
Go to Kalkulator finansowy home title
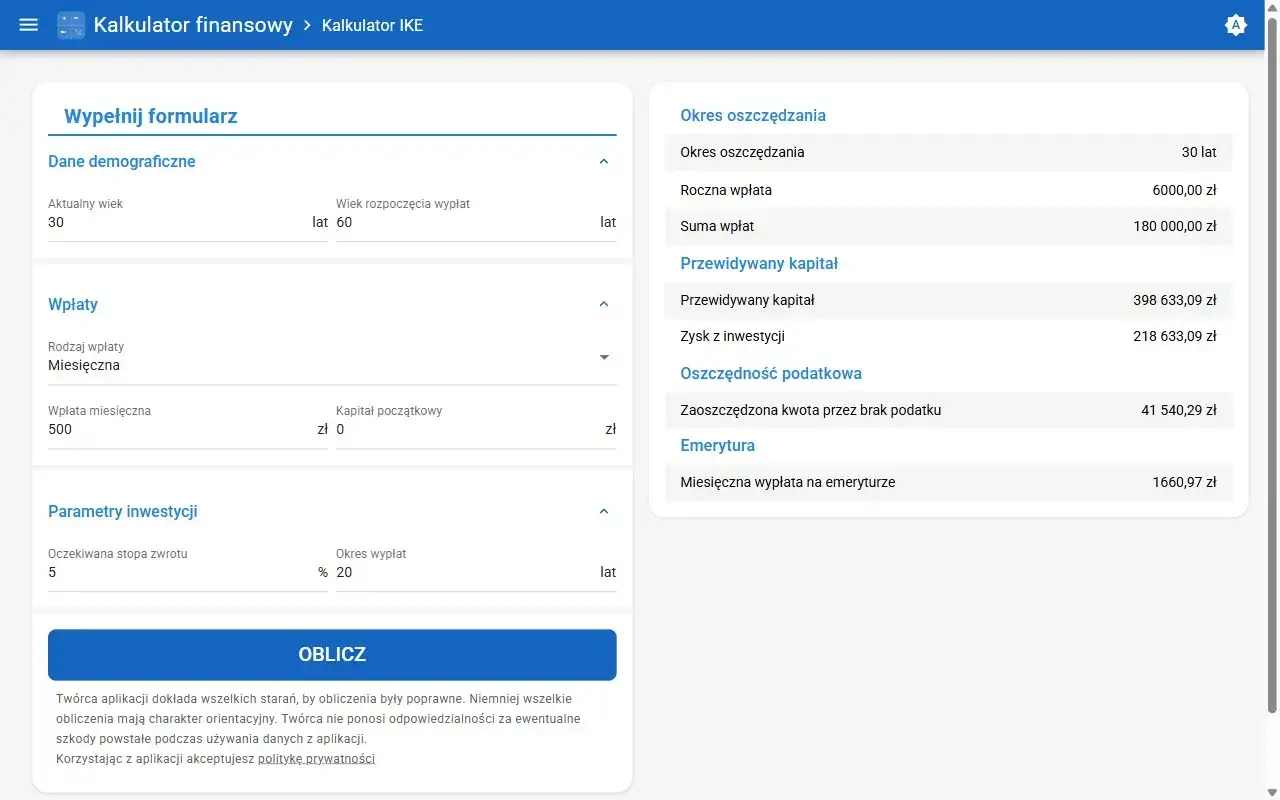[193, 25]
